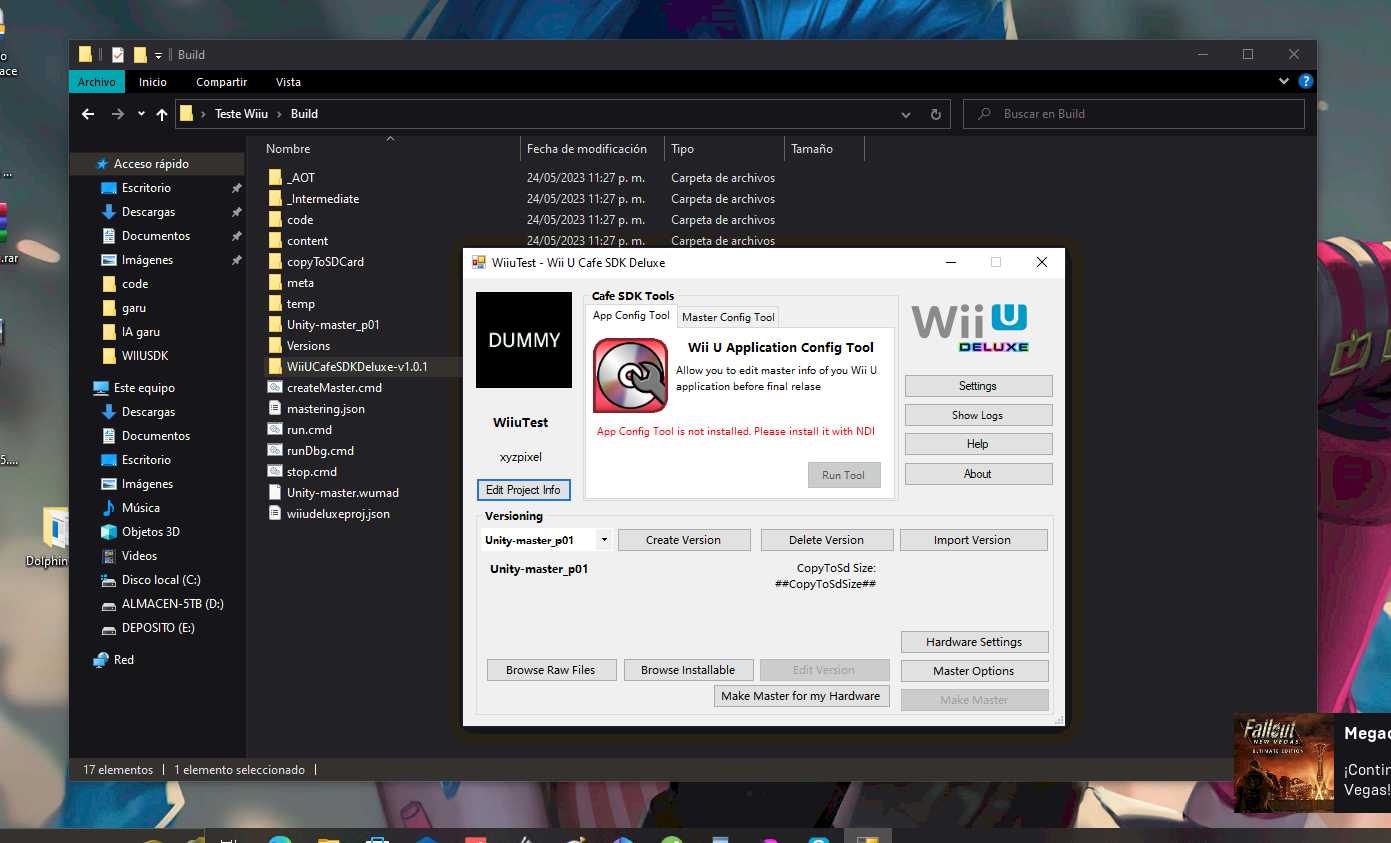Image resolution: width=1391 pixels, height=843 pixels.
Task: Click the Este equipo computer icon
Action: pyautogui.click(x=101, y=388)
